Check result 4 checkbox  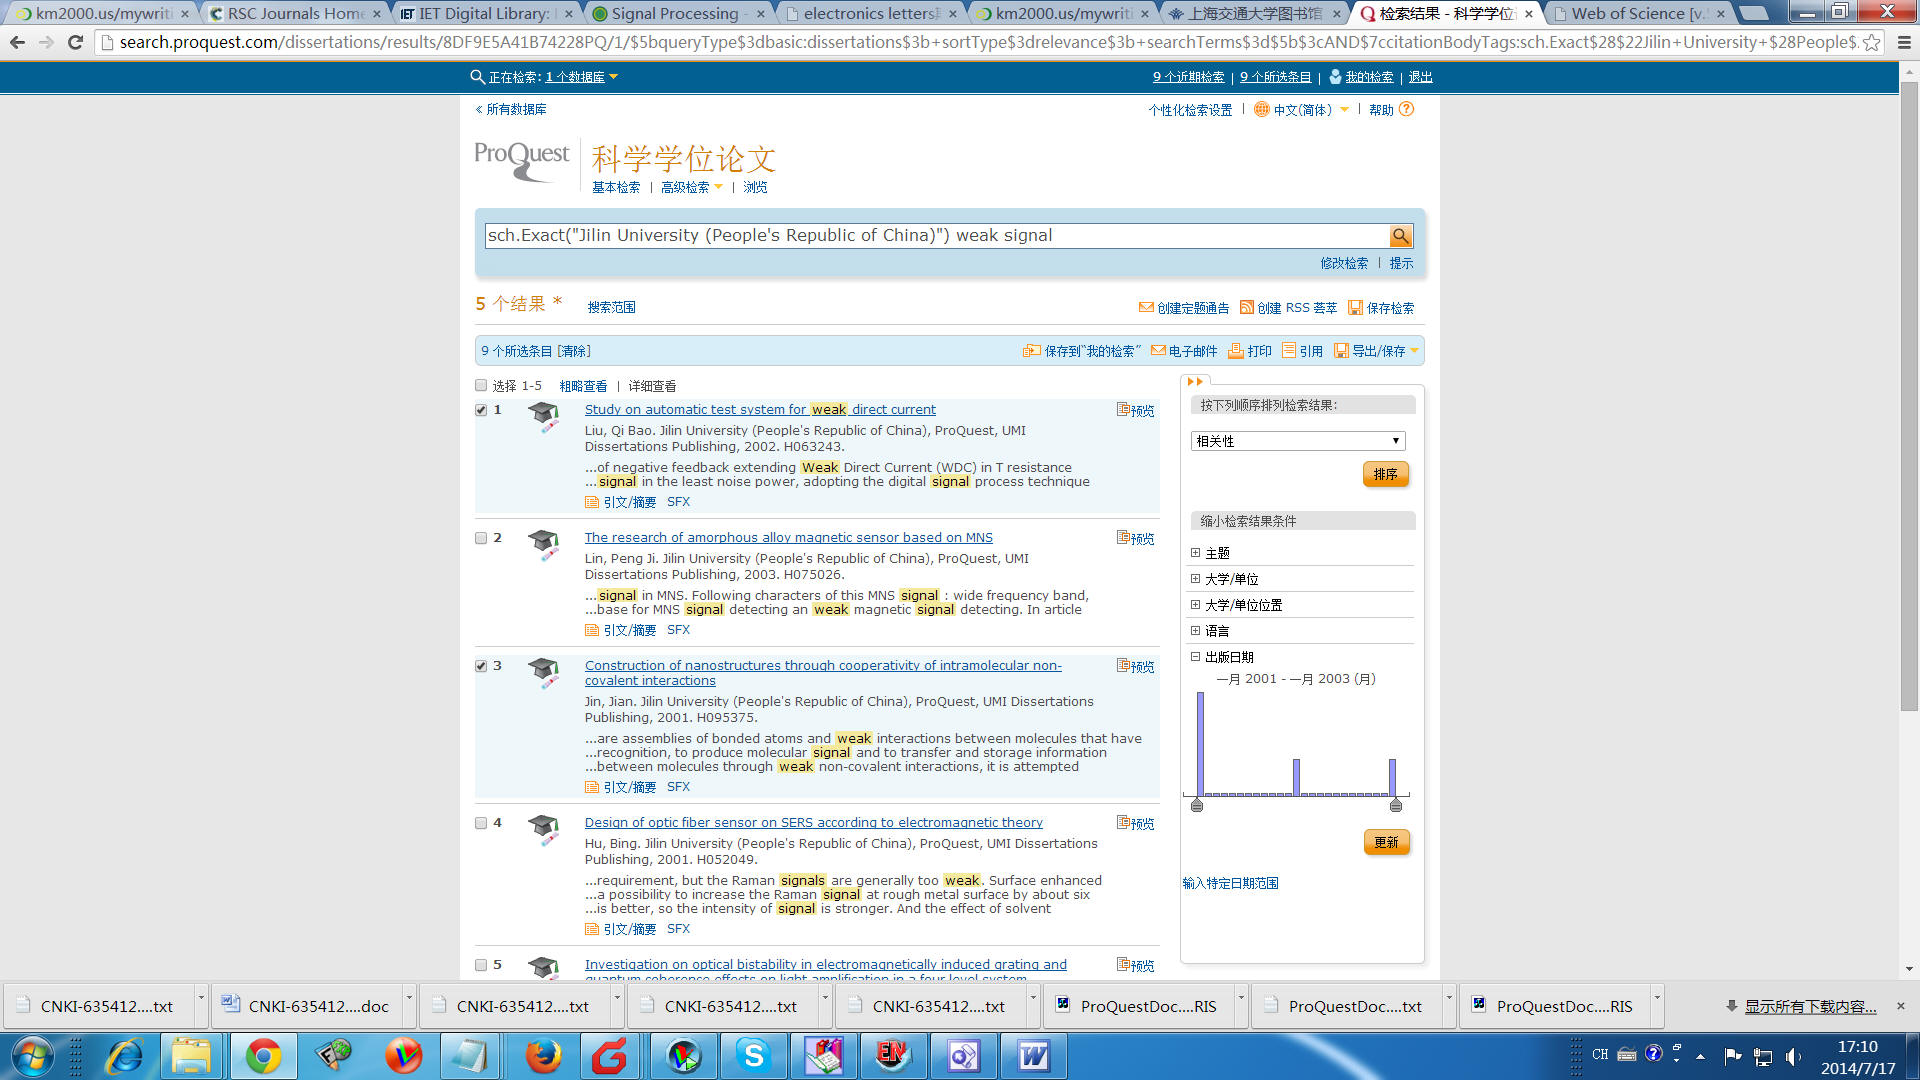pos(481,823)
